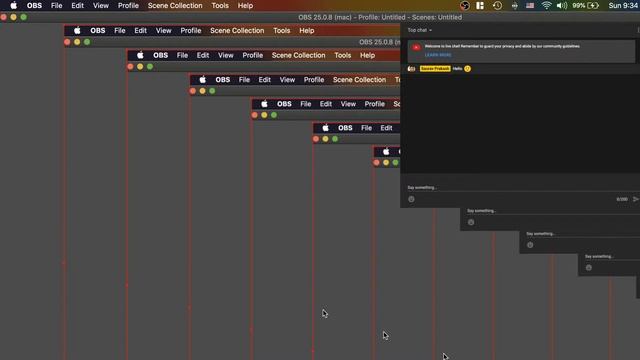Image resolution: width=640 pixels, height=360 pixels.
Task: Open the Apple menu in the top menu bar
Action: tap(13, 6)
